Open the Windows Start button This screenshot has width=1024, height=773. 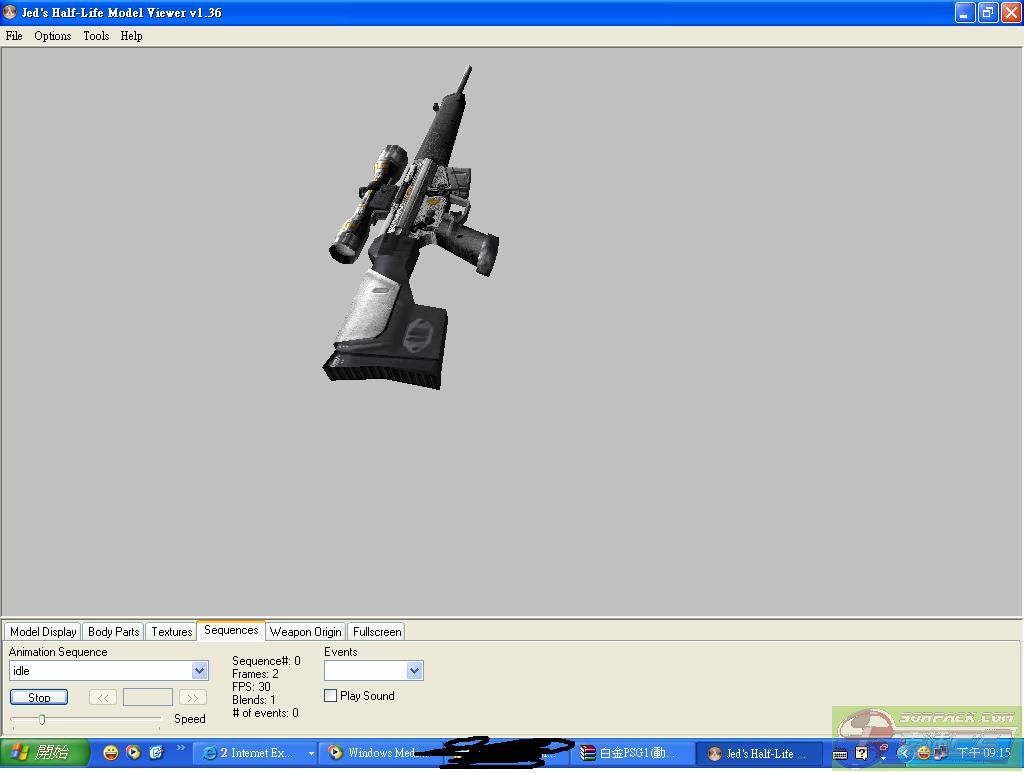pyautogui.click(x=44, y=753)
